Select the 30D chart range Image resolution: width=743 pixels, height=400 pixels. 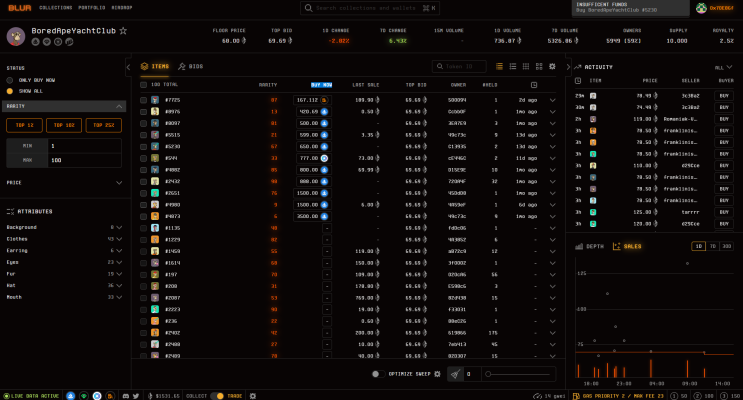click(726, 246)
